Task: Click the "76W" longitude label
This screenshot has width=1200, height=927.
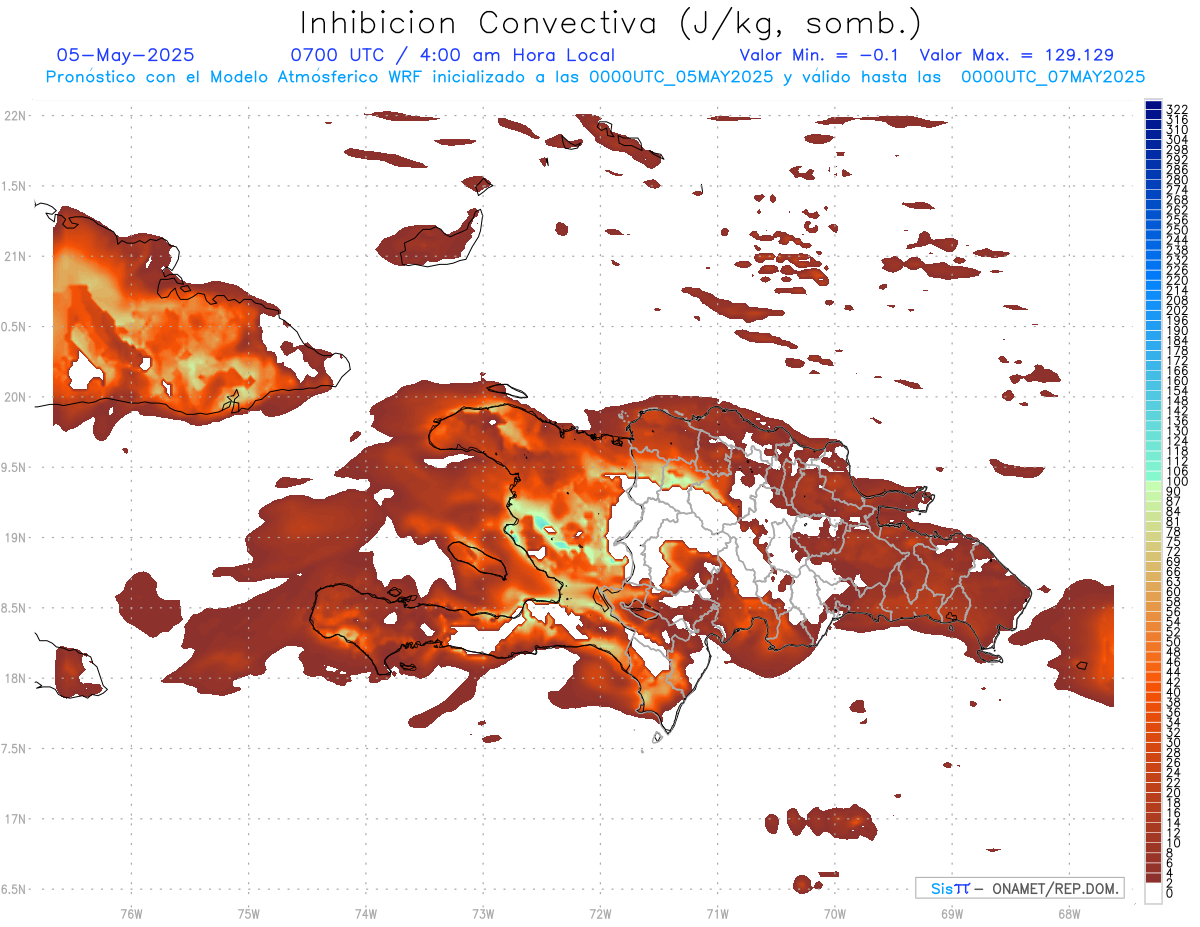Action: [131, 913]
